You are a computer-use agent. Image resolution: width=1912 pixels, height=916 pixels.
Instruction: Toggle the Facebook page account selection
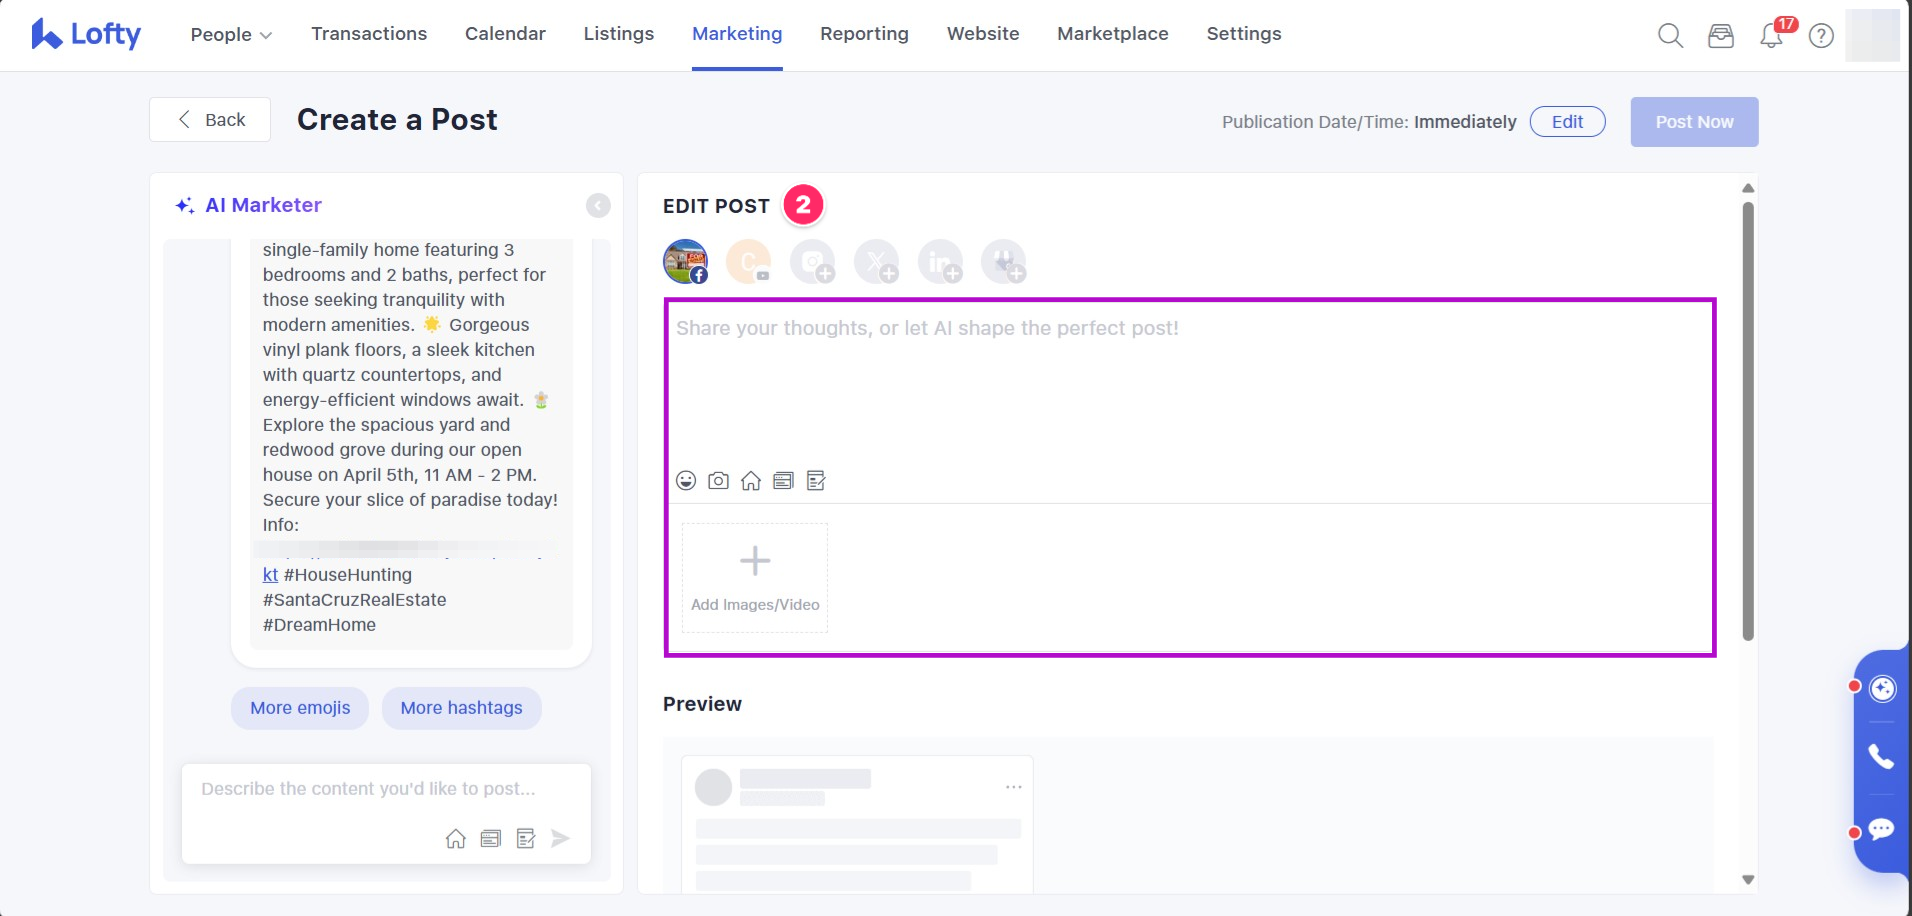(686, 262)
